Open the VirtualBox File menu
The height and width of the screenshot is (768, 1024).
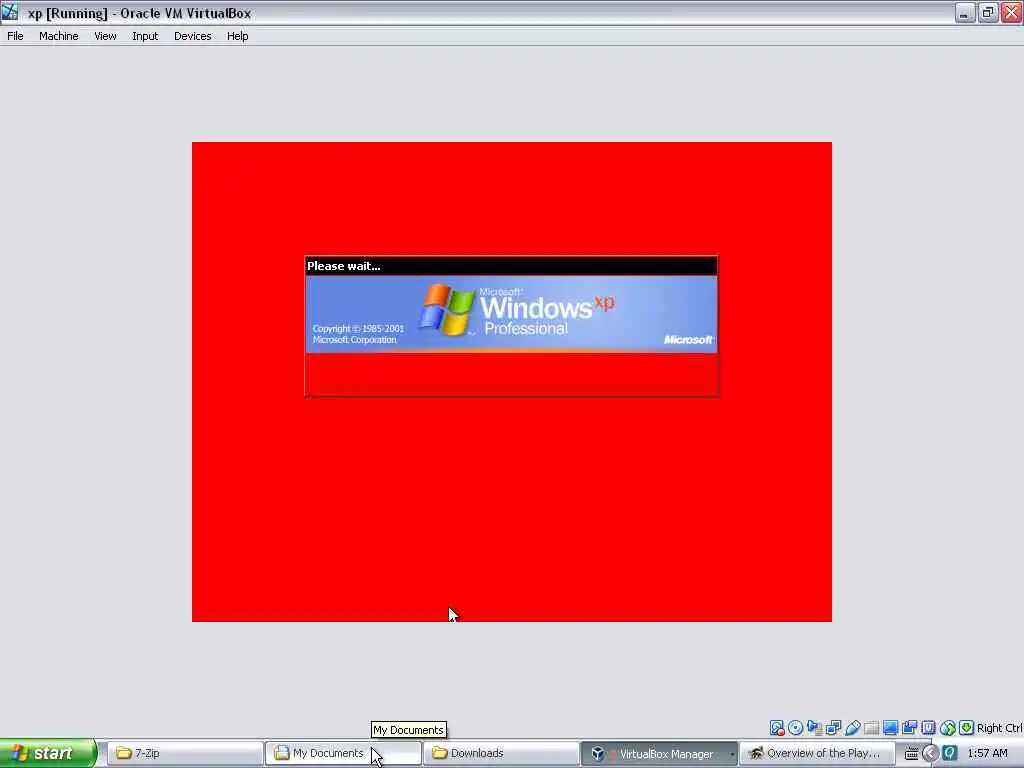coord(15,36)
